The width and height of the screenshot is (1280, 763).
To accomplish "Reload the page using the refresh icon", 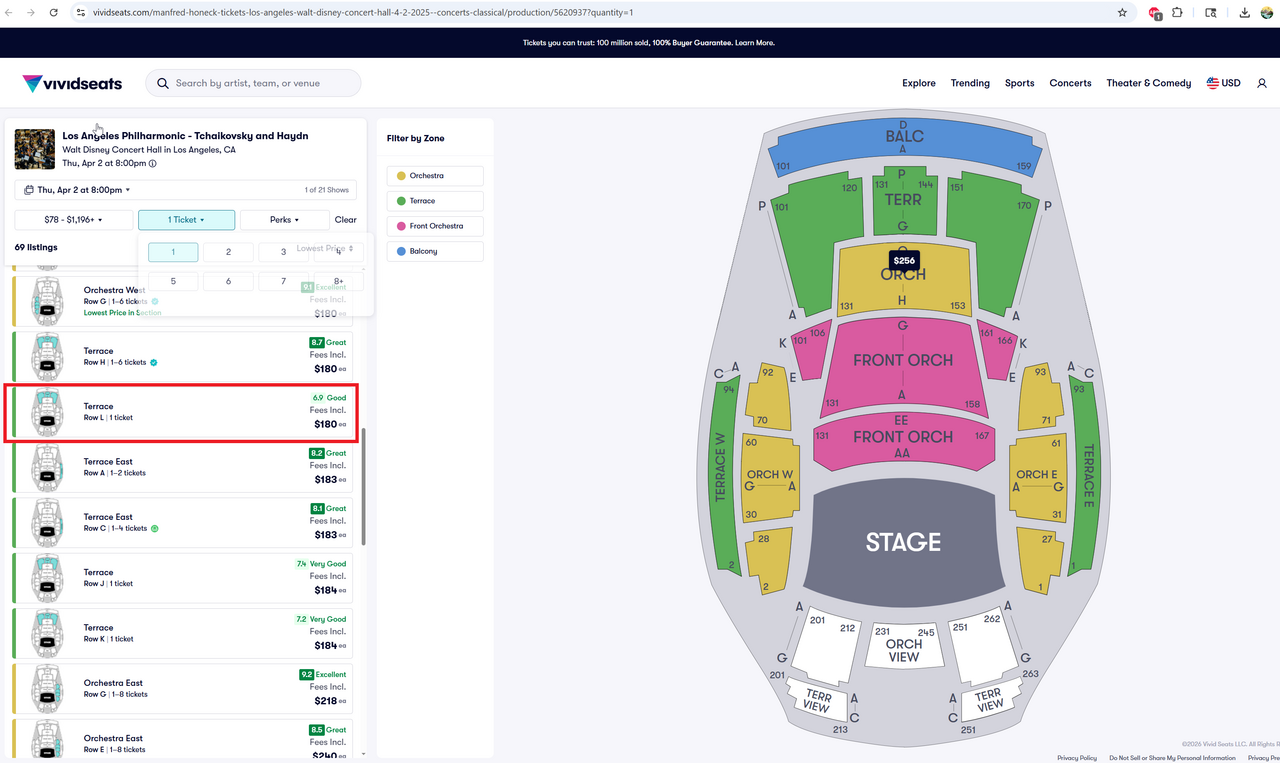I will 52,13.
